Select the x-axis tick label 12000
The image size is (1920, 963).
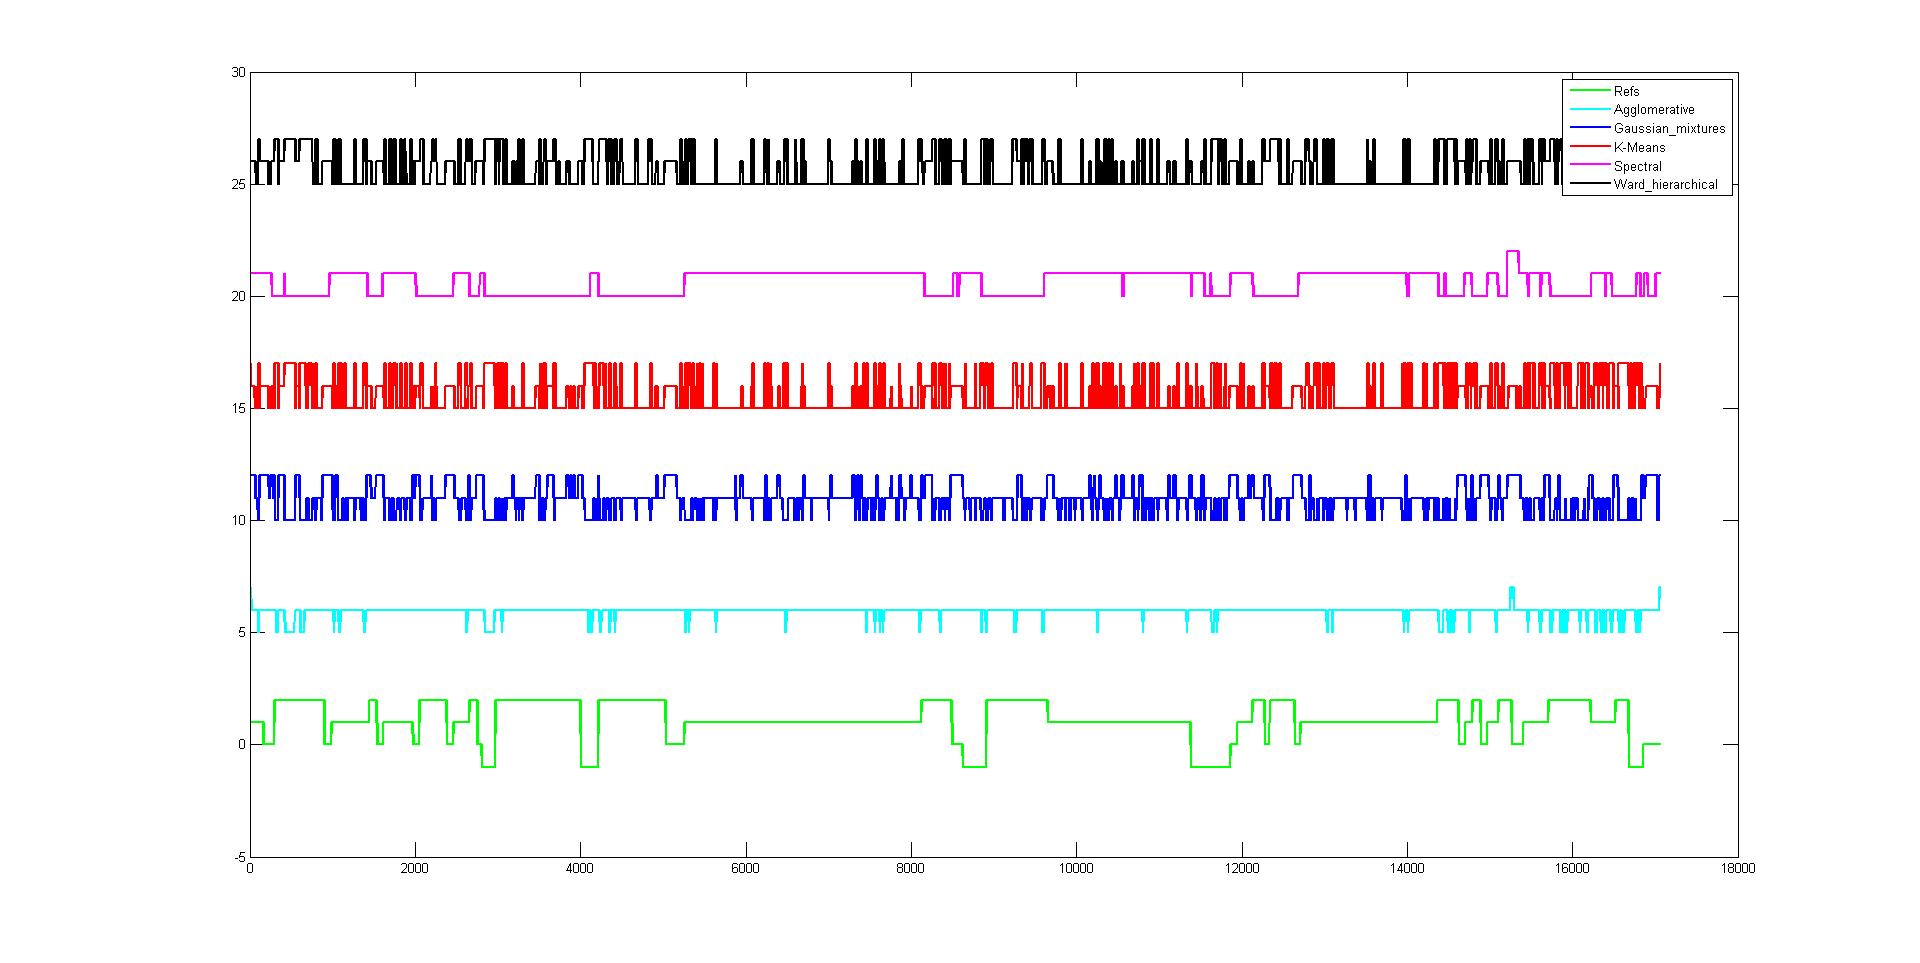point(1242,870)
